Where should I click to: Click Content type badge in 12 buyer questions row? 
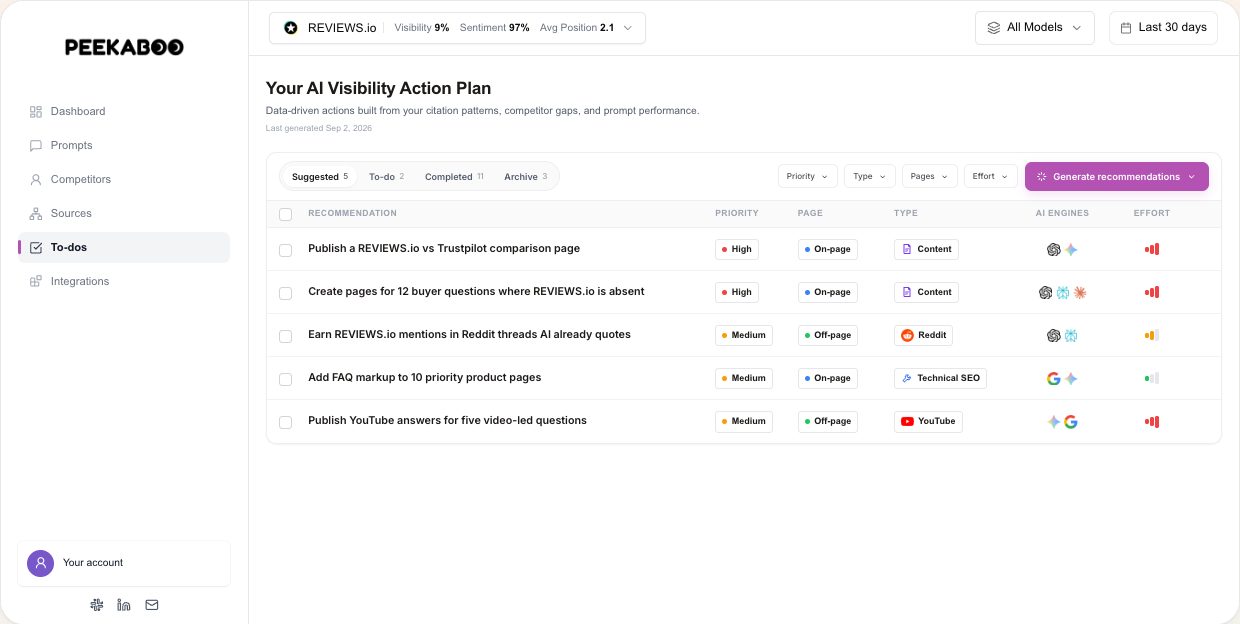pyautogui.click(x=926, y=292)
